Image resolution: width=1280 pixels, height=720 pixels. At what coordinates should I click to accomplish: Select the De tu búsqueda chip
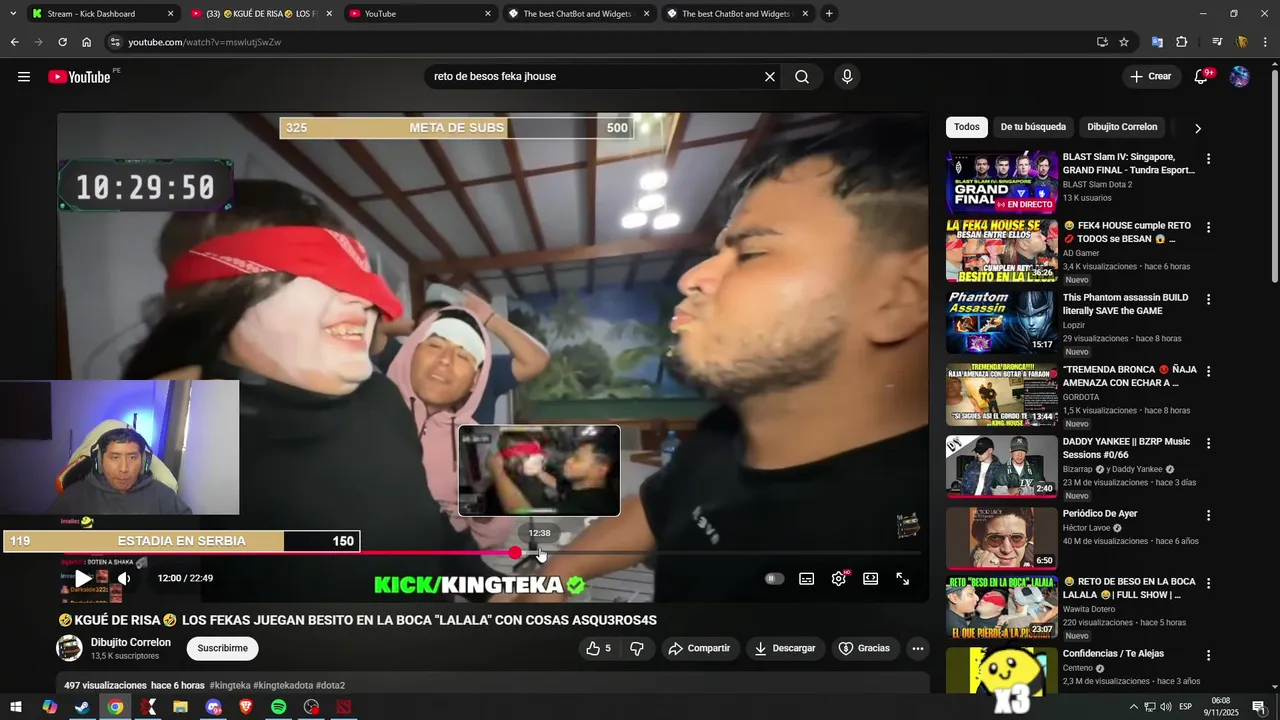(x=1033, y=127)
